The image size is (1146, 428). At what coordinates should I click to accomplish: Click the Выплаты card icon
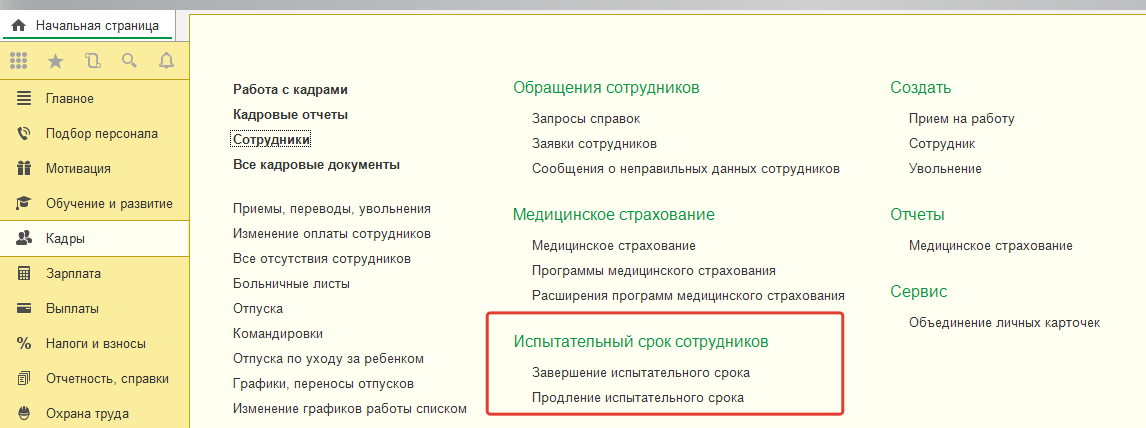click(x=24, y=308)
